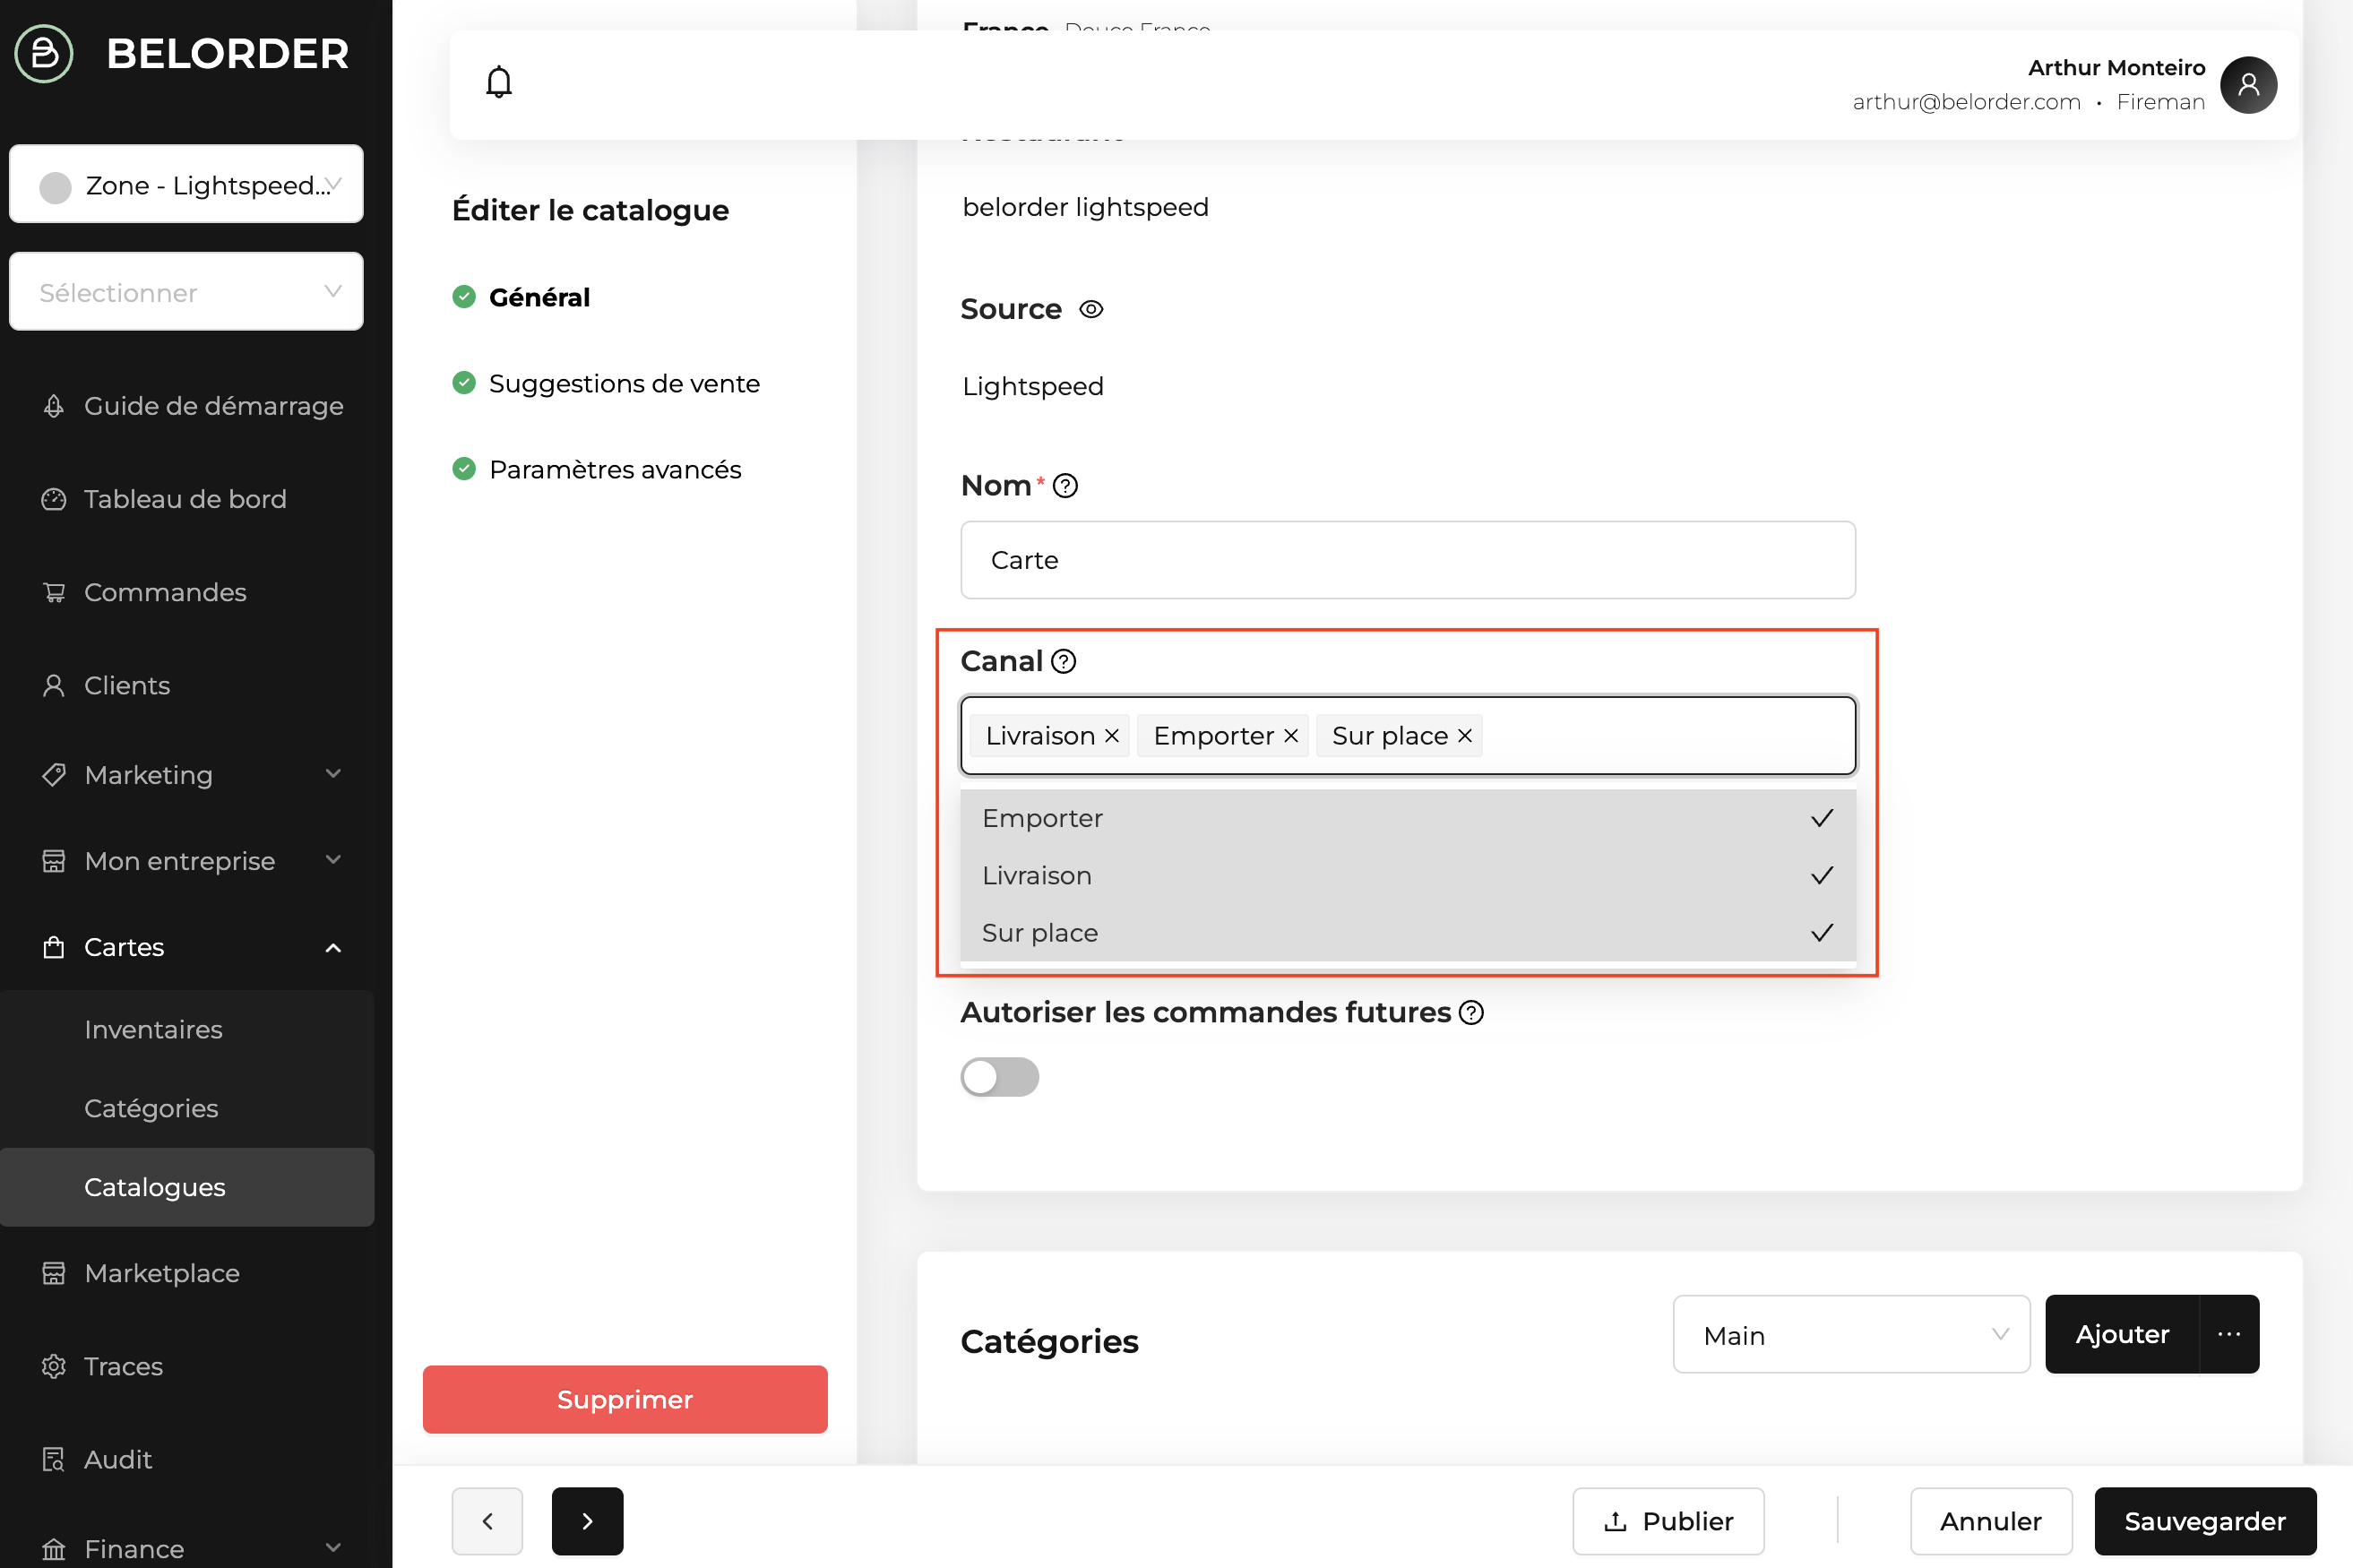The width and height of the screenshot is (2353, 1568).
Task: Click the Guide de démarrage rocket icon
Action: pyautogui.click(x=54, y=406)
